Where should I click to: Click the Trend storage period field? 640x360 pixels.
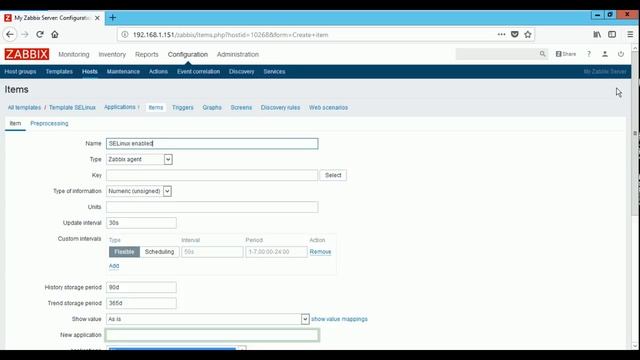point(142,303)
